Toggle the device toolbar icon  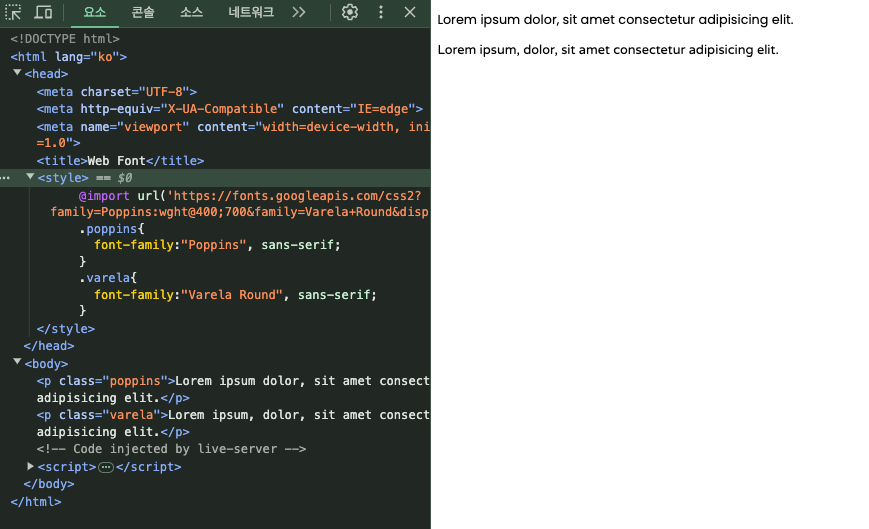[x=43, y=12]
